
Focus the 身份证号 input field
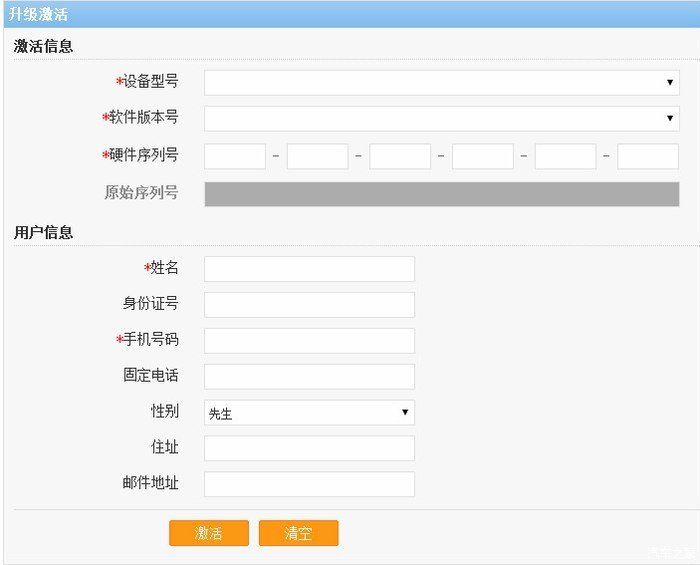pos(309,305)
